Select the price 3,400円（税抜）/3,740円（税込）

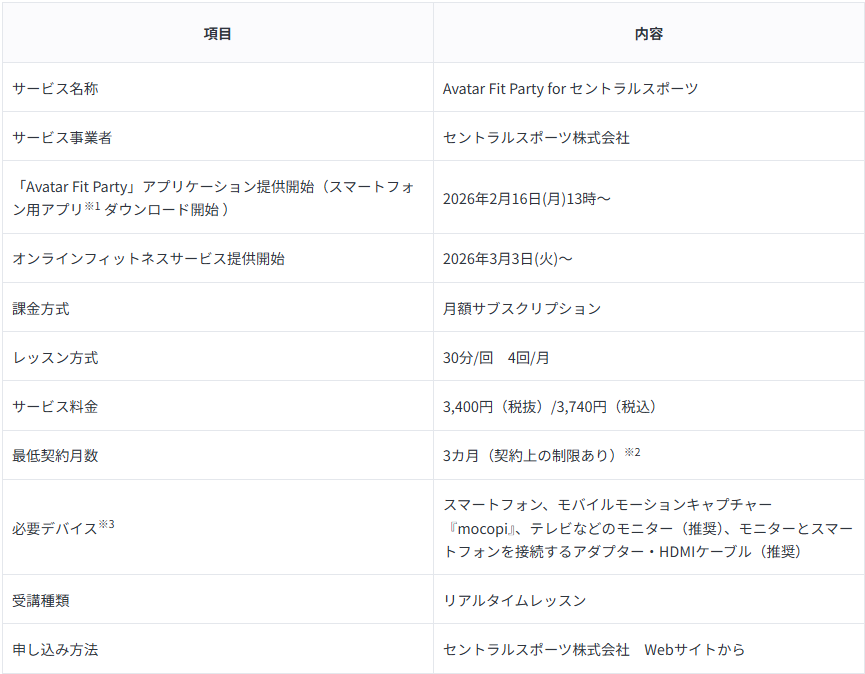click(550, 406)
